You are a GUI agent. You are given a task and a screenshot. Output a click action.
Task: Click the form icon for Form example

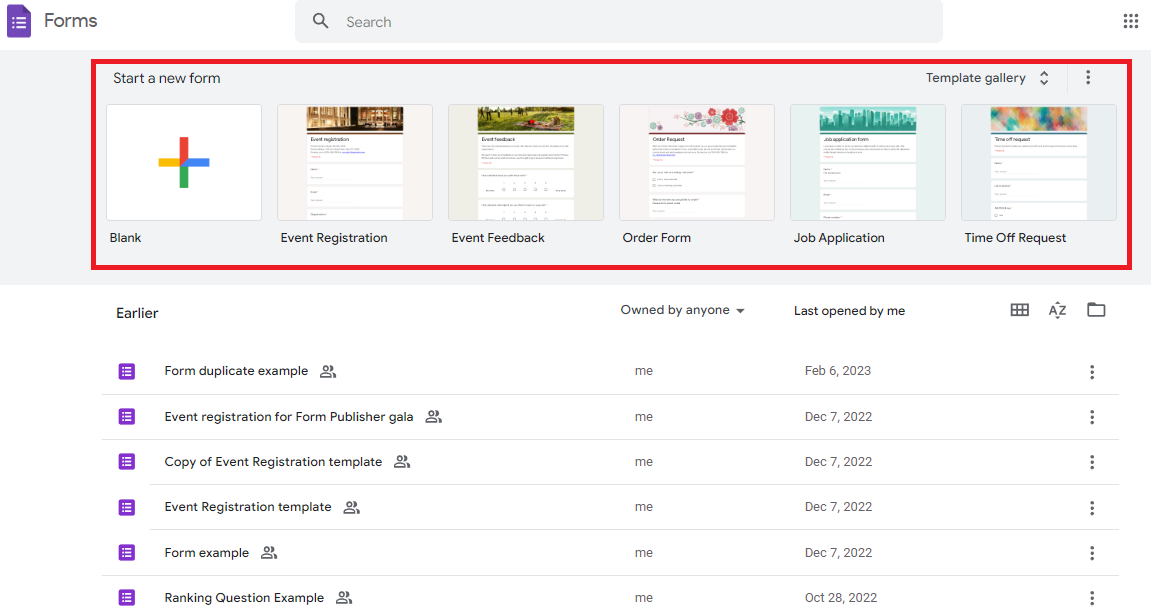pyautogui.click(x=127, y=552)
